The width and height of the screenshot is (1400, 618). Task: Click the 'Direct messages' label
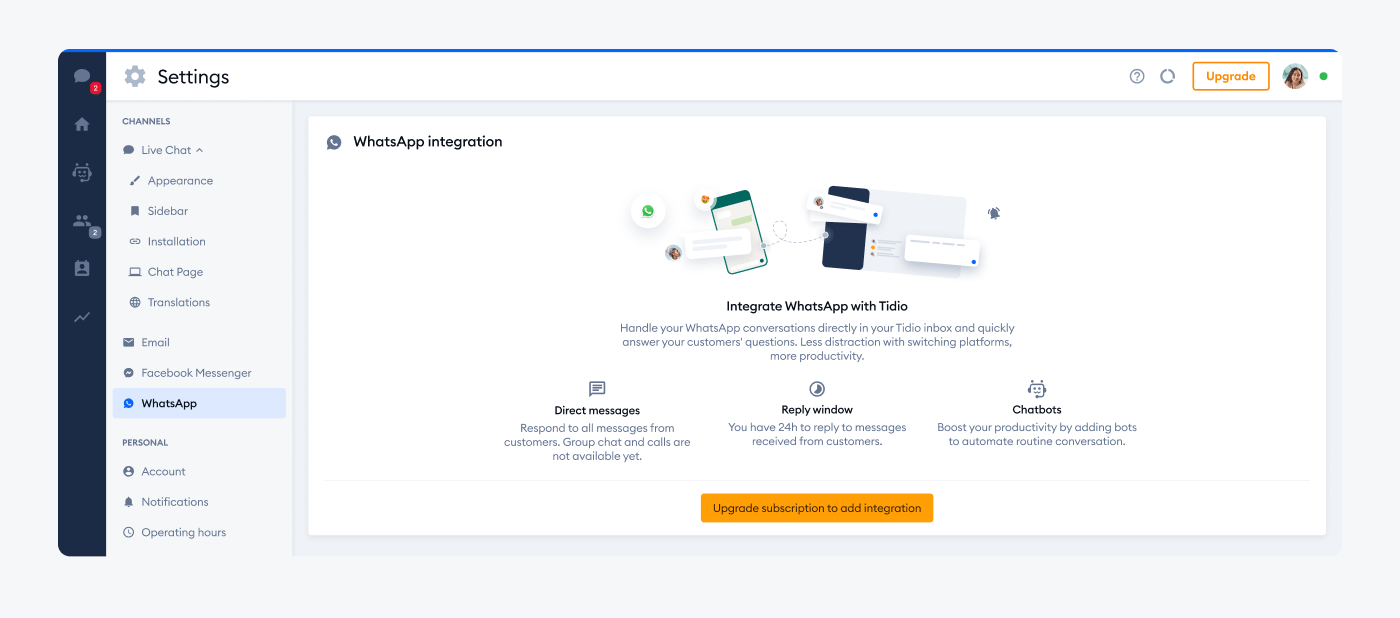[597, 410]
